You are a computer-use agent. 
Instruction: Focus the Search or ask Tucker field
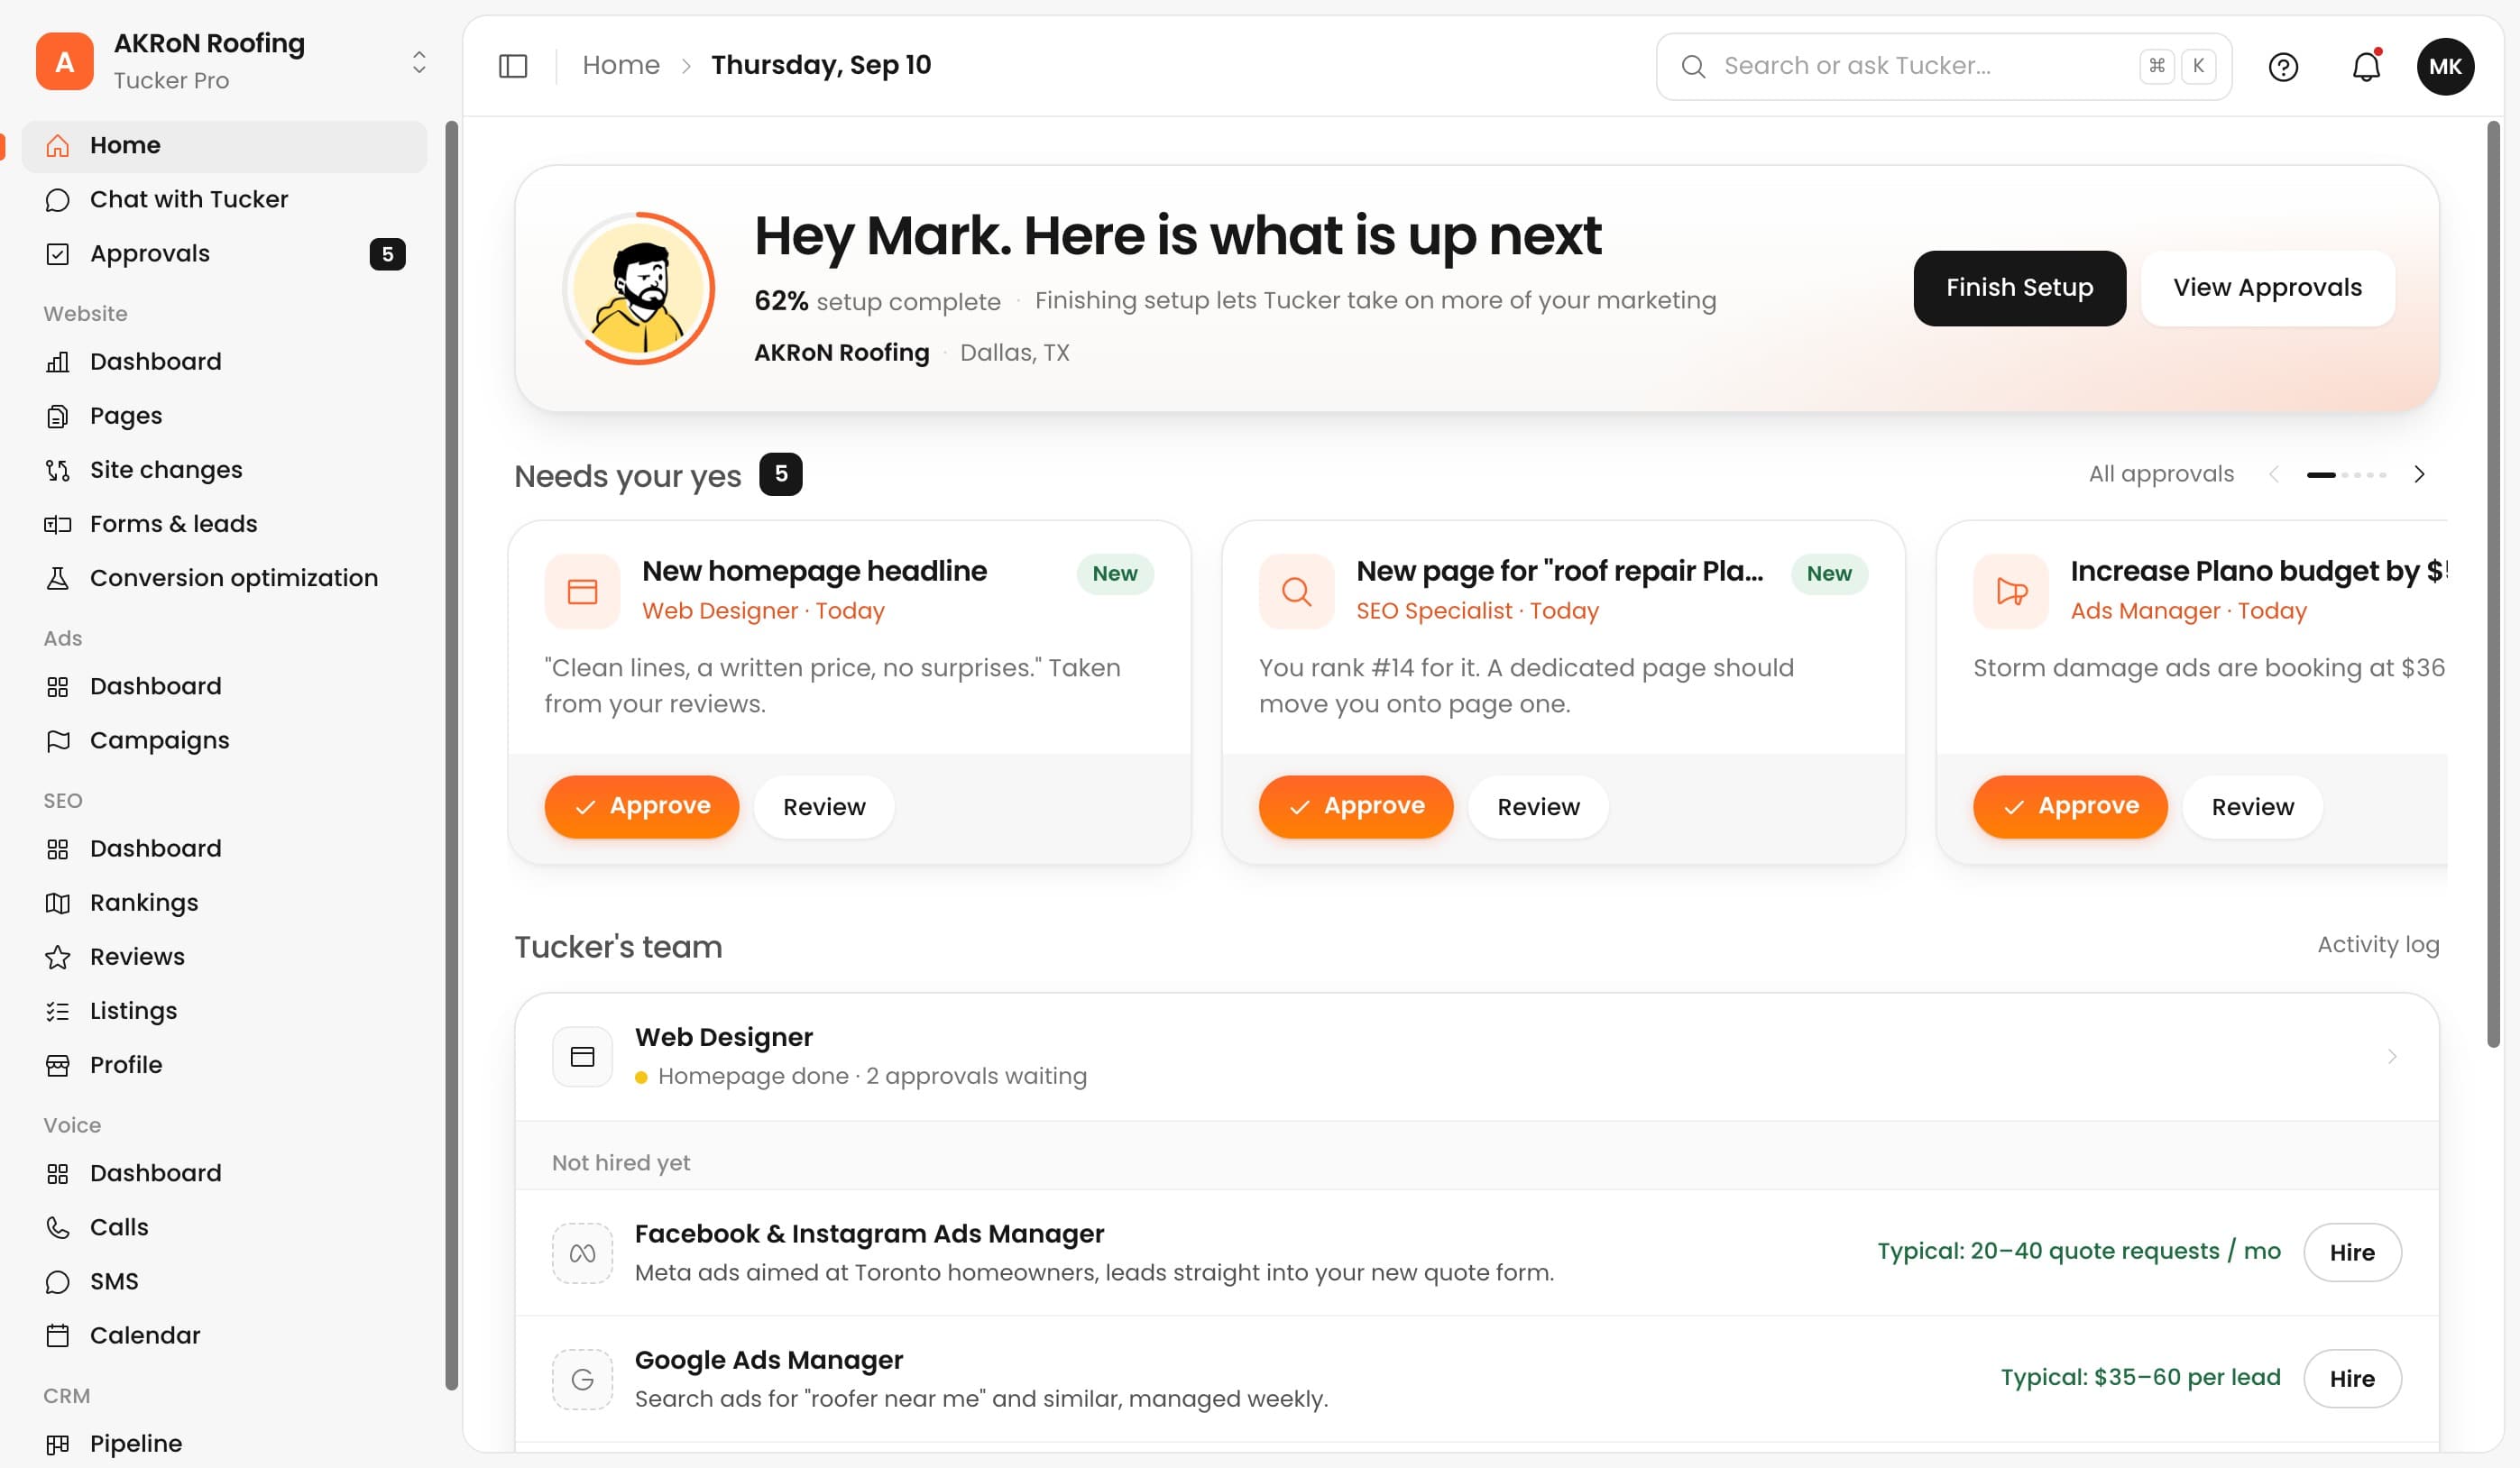click(1943, 67)
